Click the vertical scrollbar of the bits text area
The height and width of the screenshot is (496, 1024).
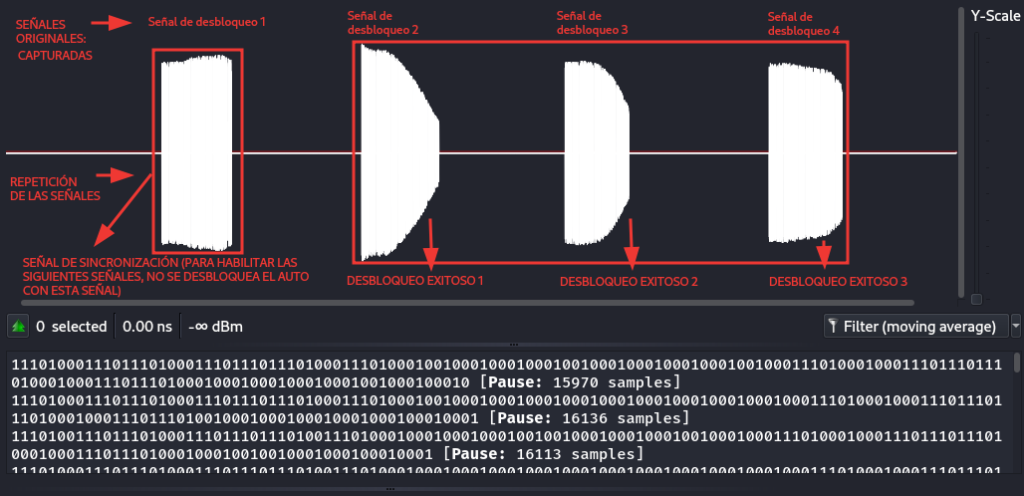click(x=1017, y=362)
